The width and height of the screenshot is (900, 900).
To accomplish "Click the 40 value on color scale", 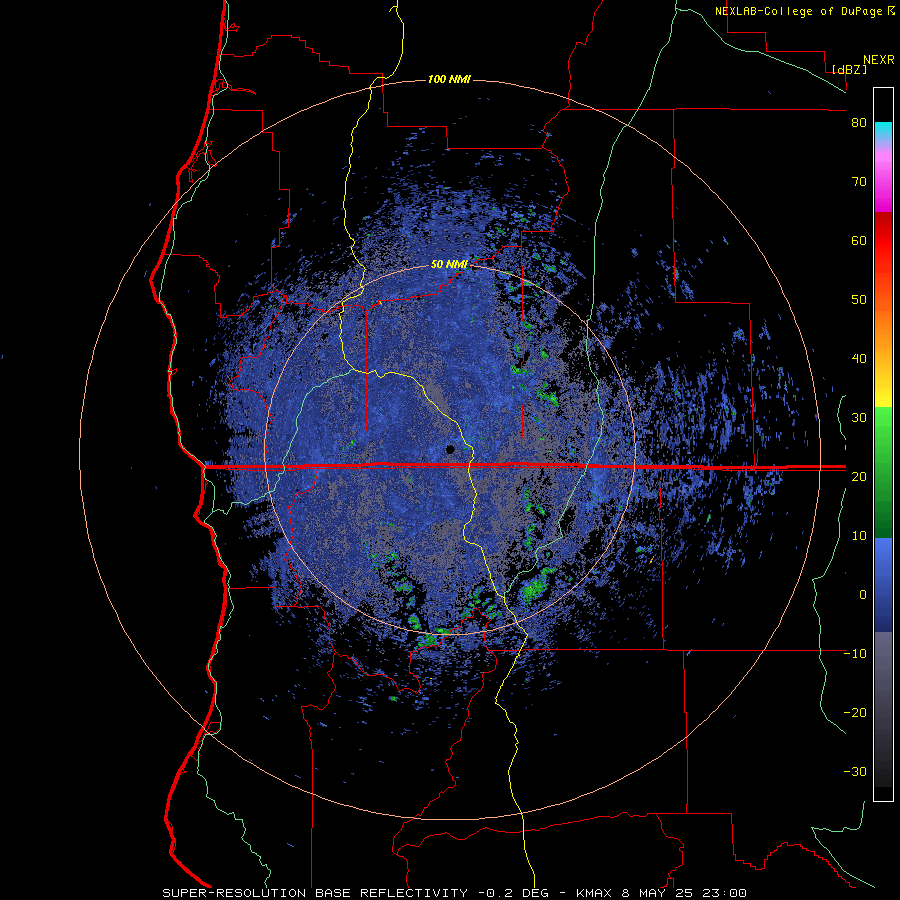I will point(859,359).
